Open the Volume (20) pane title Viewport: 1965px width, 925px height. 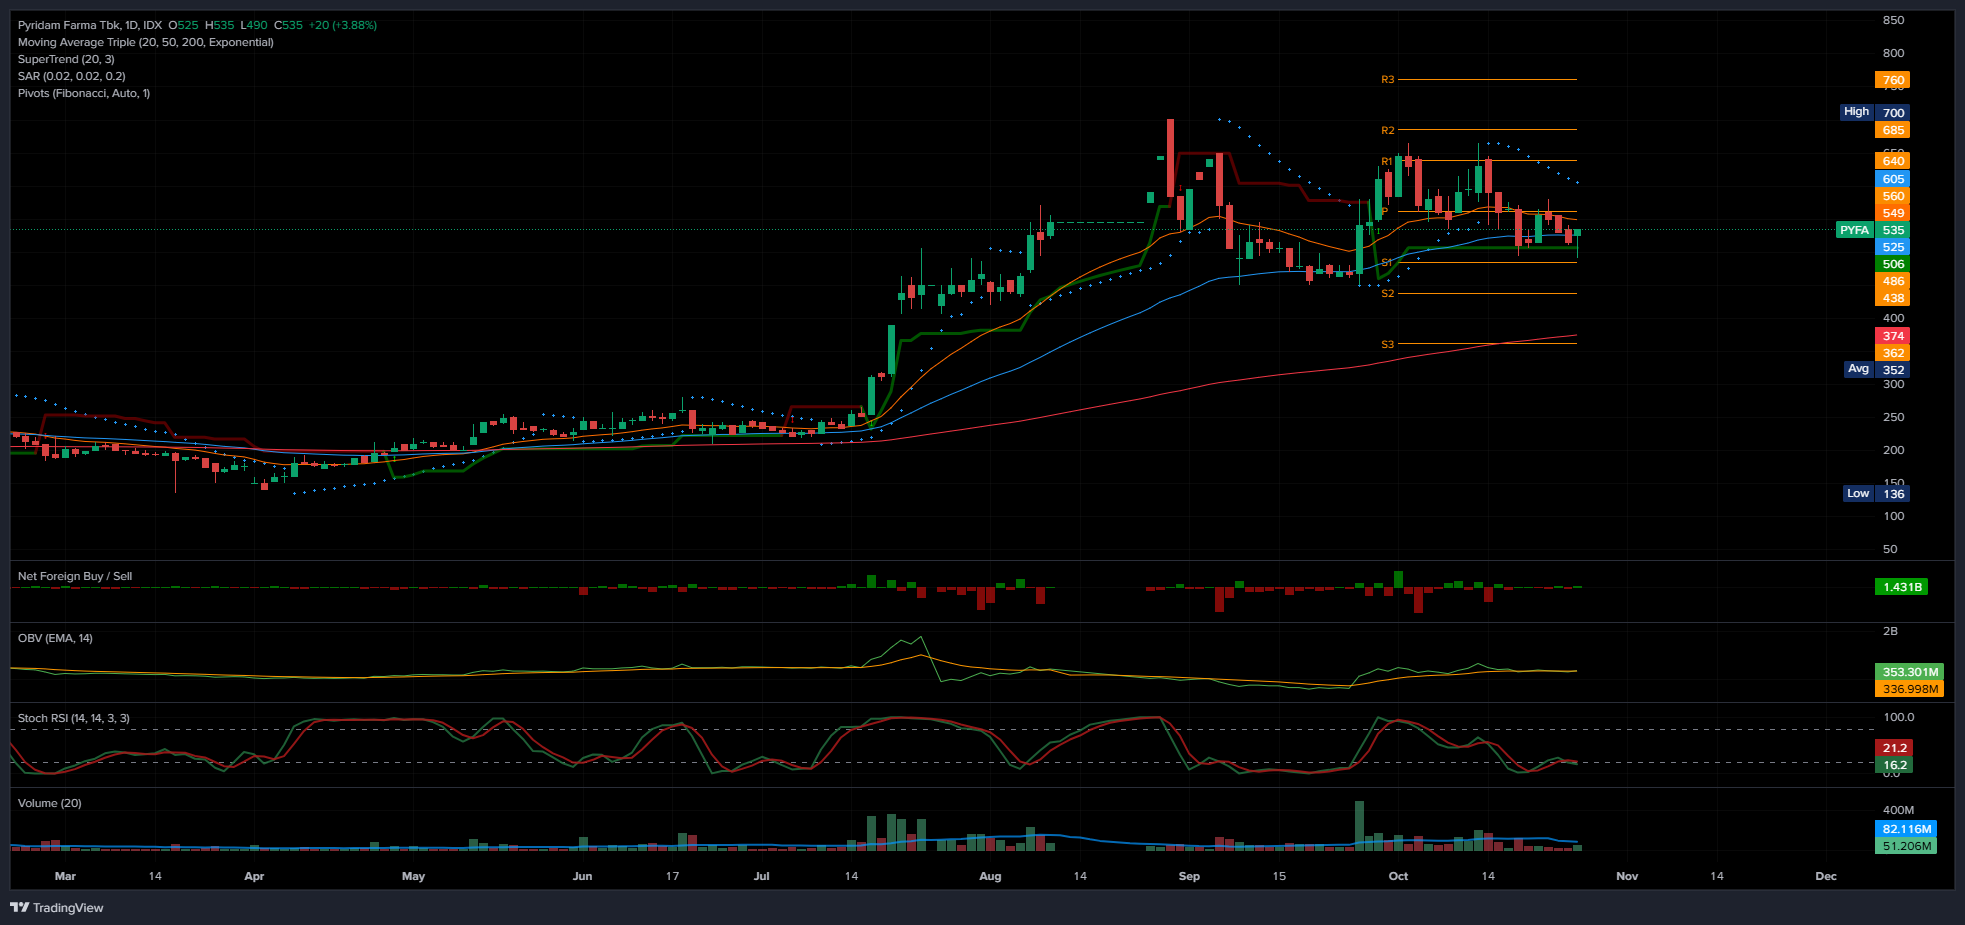coord(50,803)
